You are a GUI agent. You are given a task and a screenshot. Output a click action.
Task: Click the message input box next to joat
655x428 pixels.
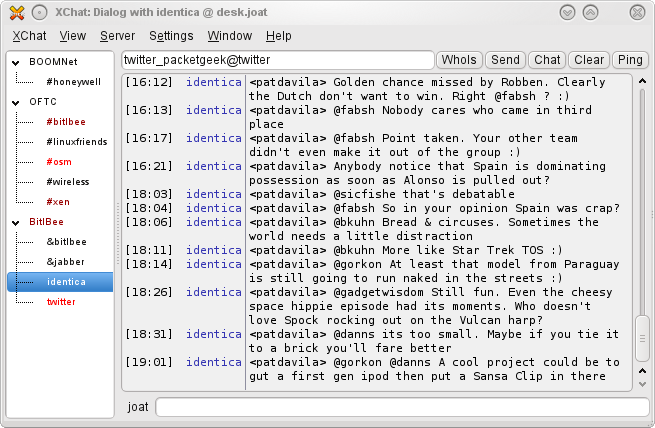(402, 407)
